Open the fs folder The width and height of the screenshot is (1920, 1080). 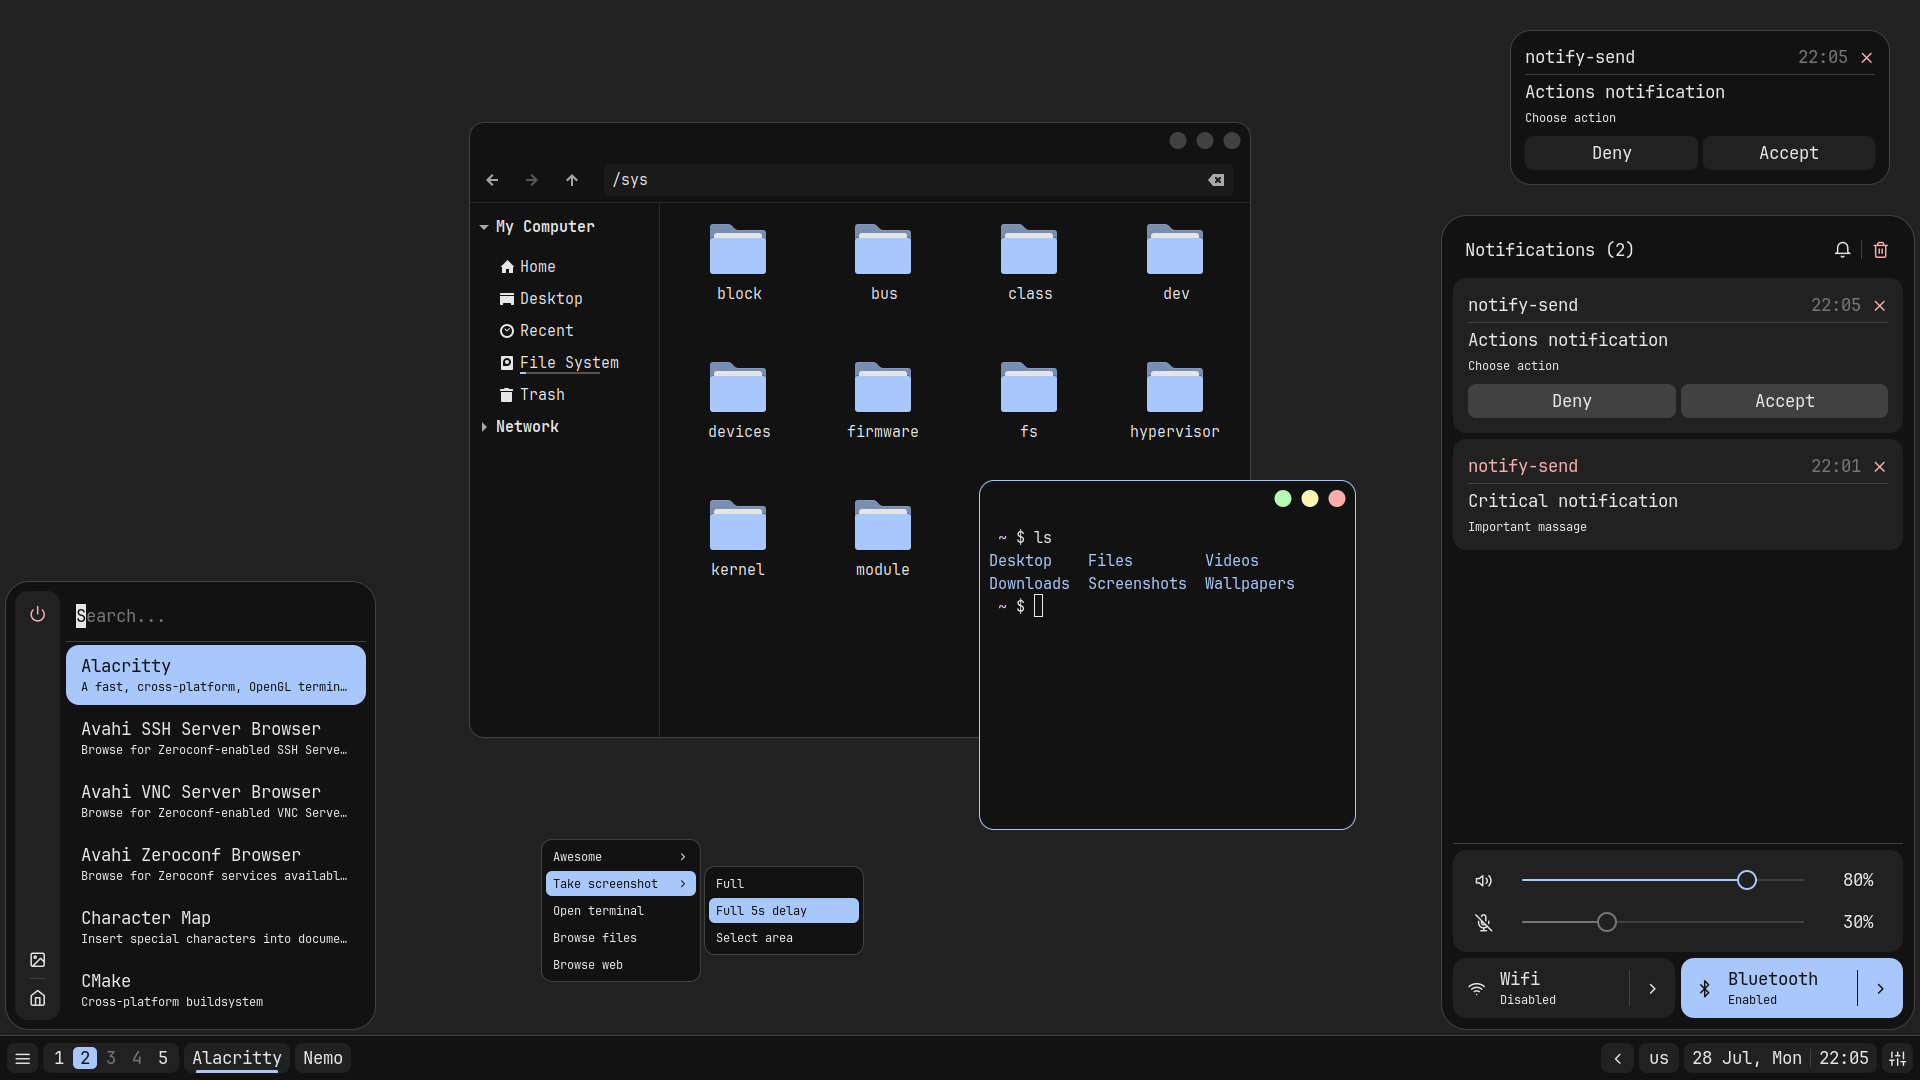click(x=1029, y=387)
